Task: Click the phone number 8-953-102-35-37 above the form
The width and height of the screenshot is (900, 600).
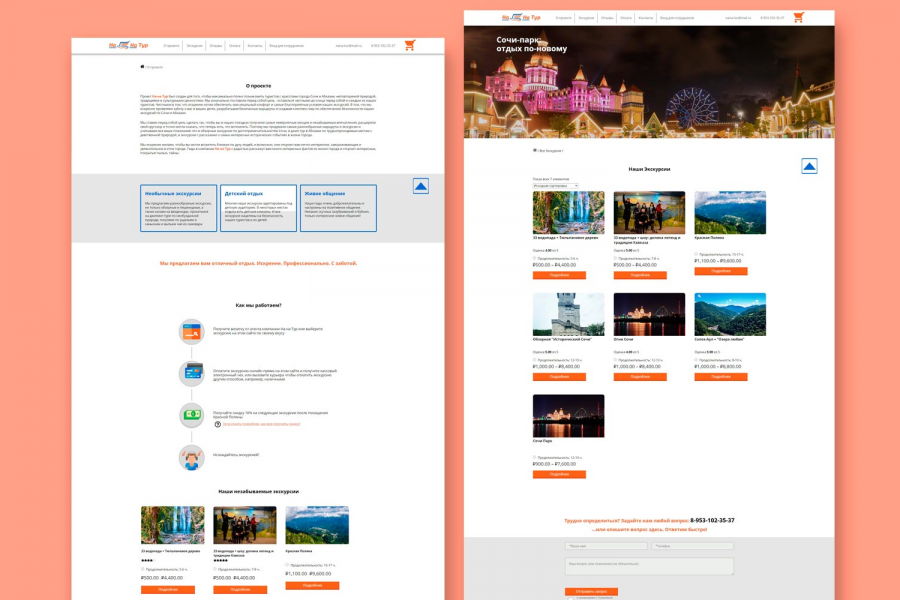Action: 712,520
